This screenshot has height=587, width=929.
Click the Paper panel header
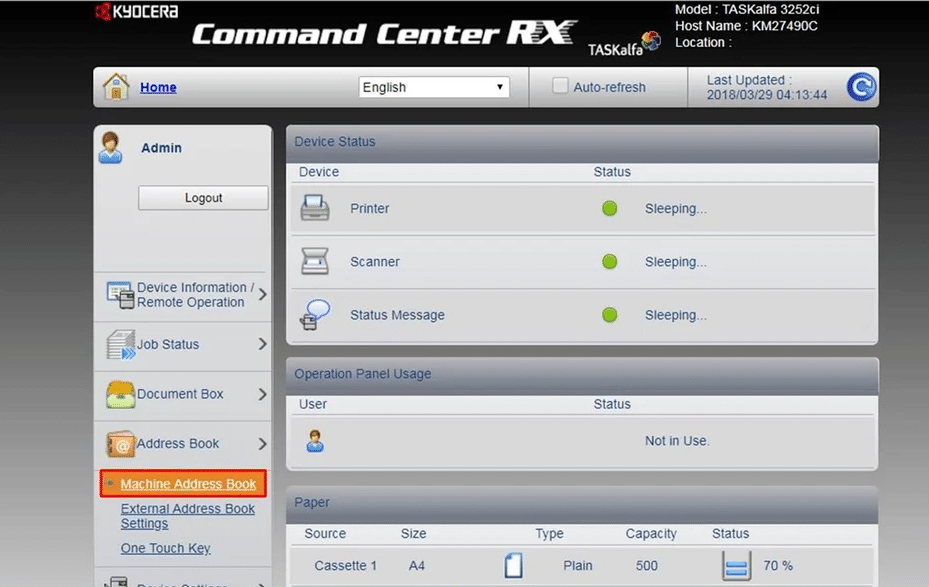click(x=582, y=503)
